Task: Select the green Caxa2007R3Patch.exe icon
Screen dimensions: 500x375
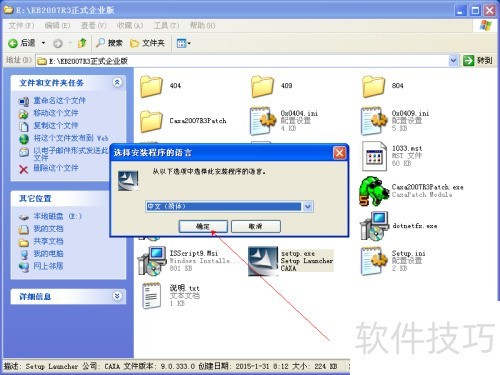Action: point(374,191)
